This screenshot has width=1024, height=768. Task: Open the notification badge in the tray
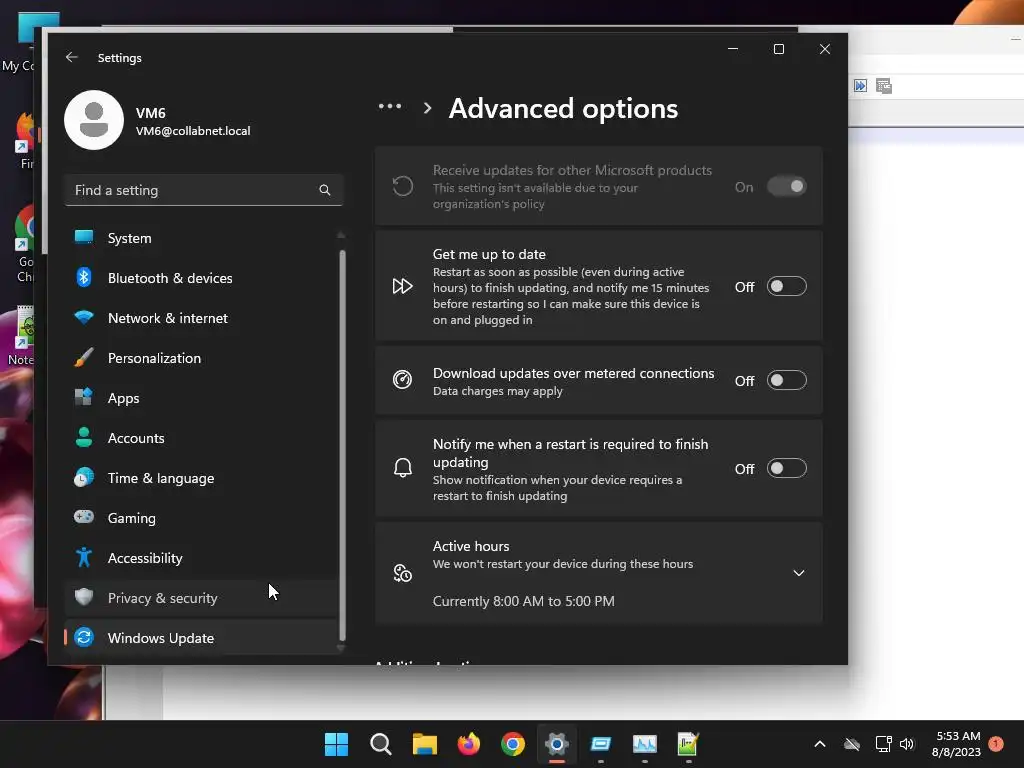click(996, 743)
